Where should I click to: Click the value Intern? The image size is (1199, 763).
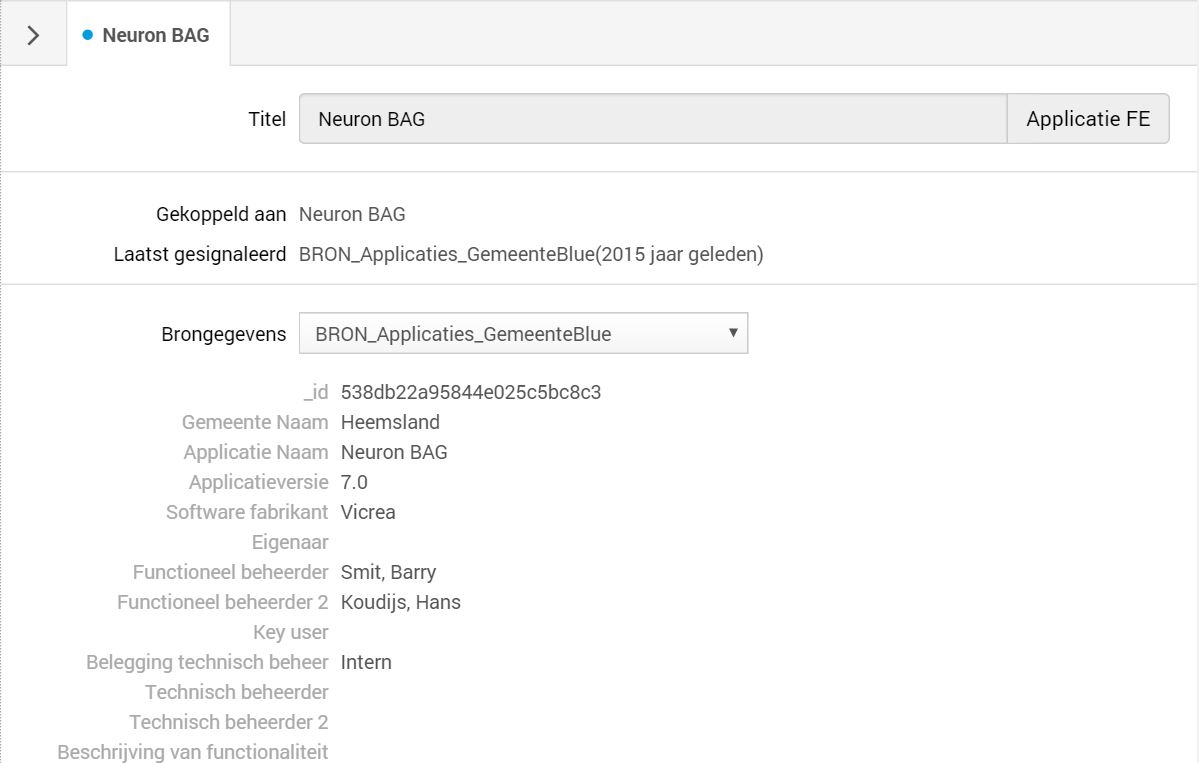[366, 662]
